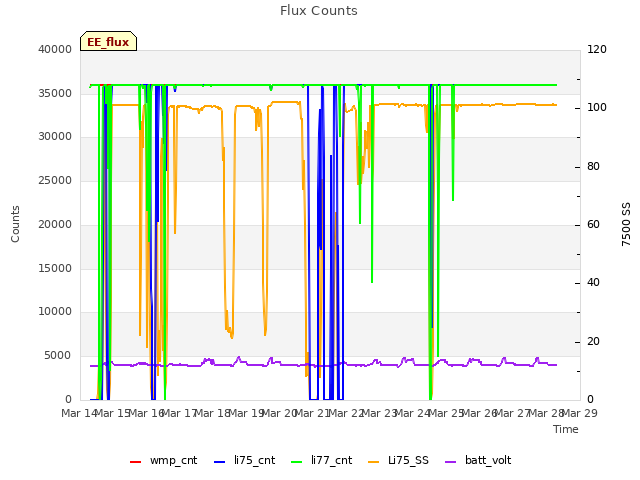
Task: Click the Flux Counts chart title
Action: pos(319,11)
